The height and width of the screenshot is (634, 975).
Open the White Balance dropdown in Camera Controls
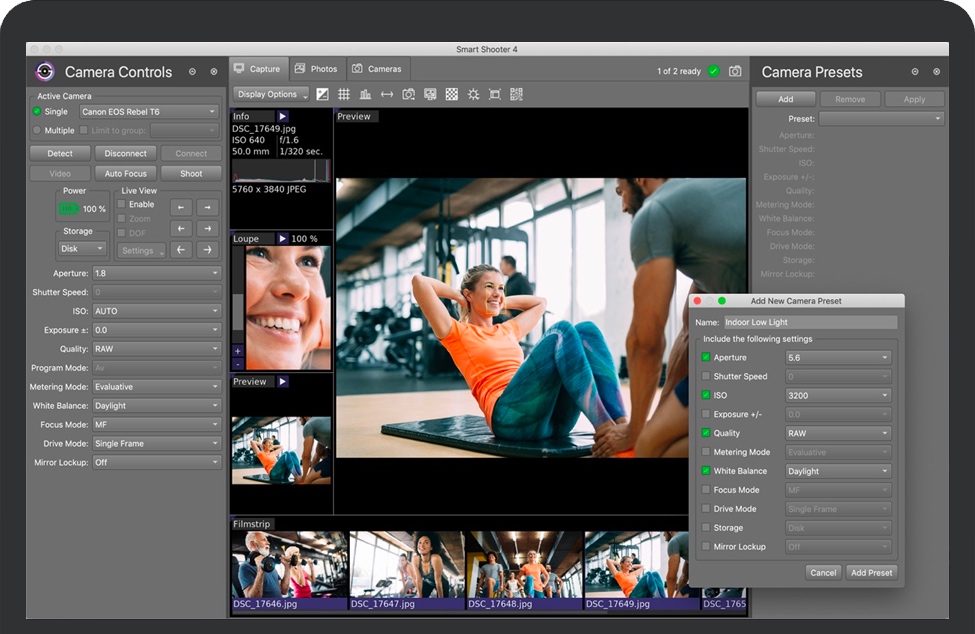(156, 406)
